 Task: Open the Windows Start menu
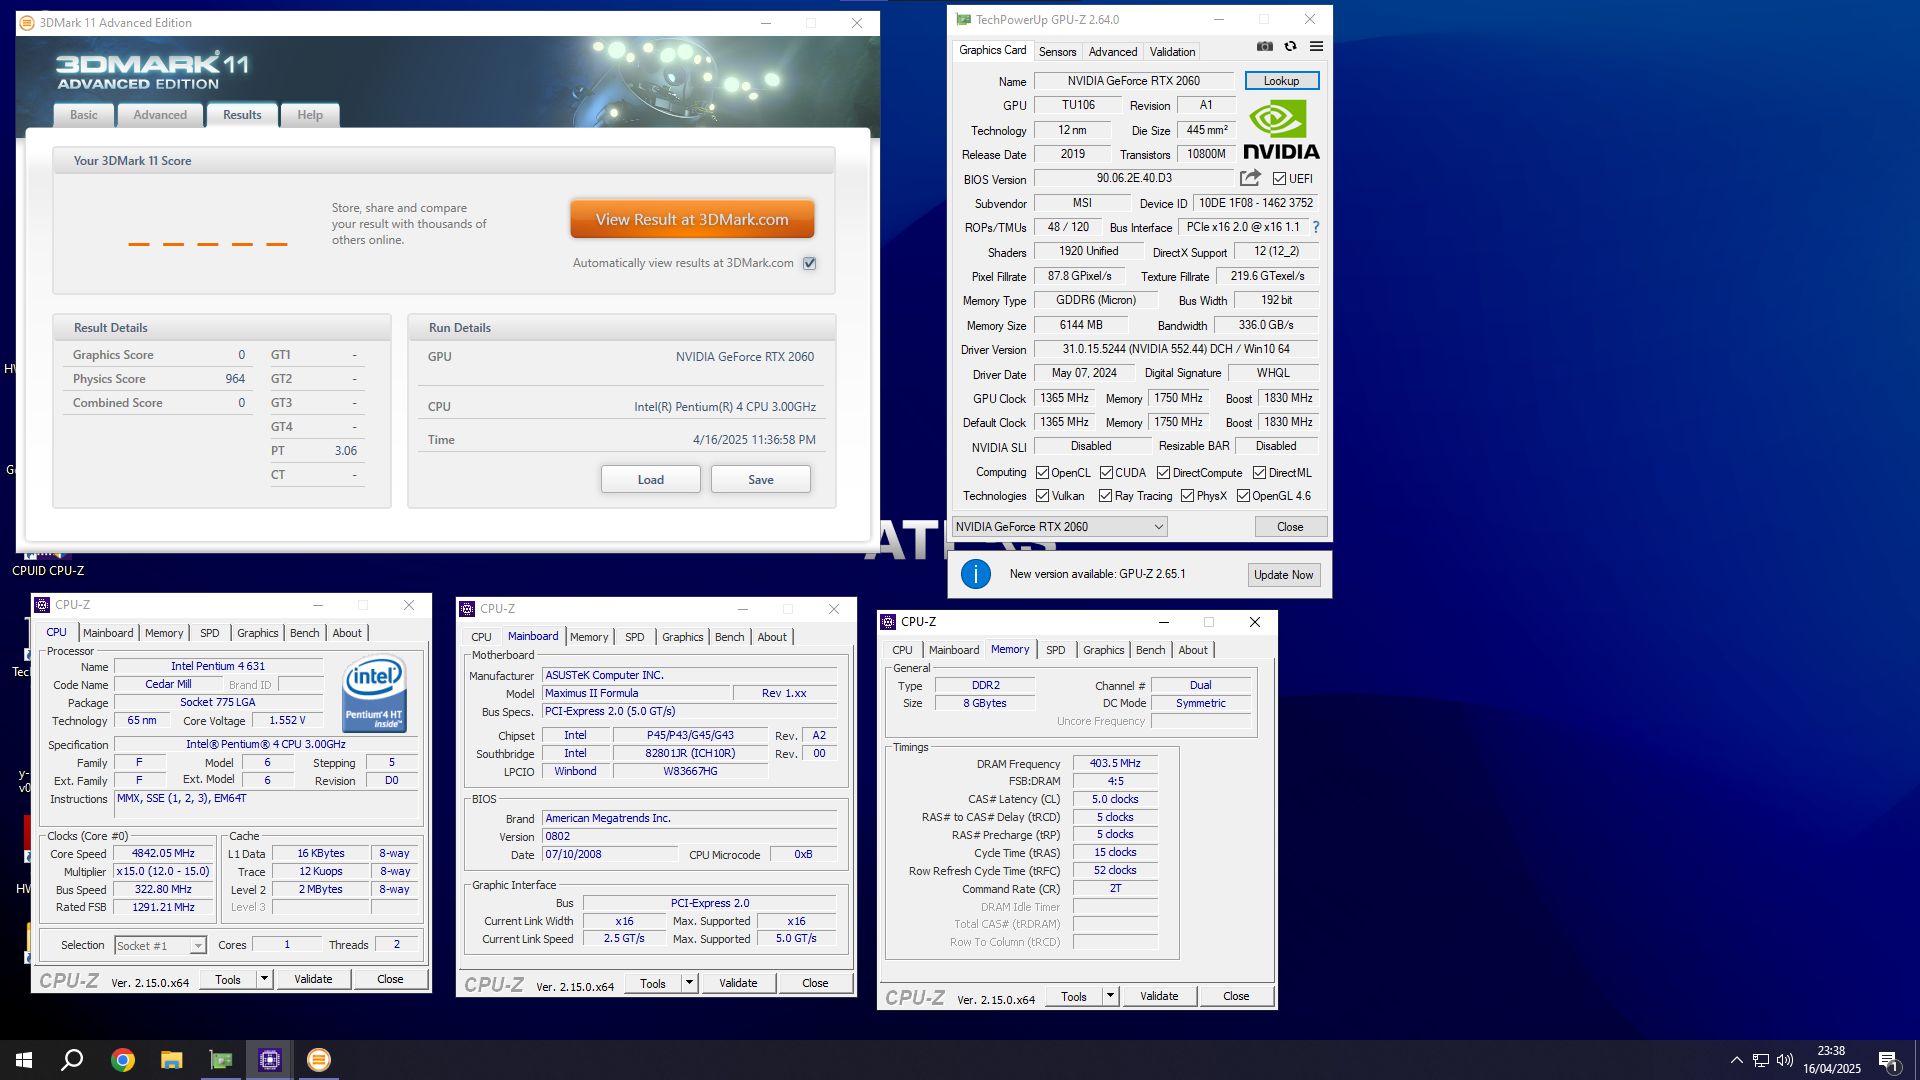click(24, 1060)
